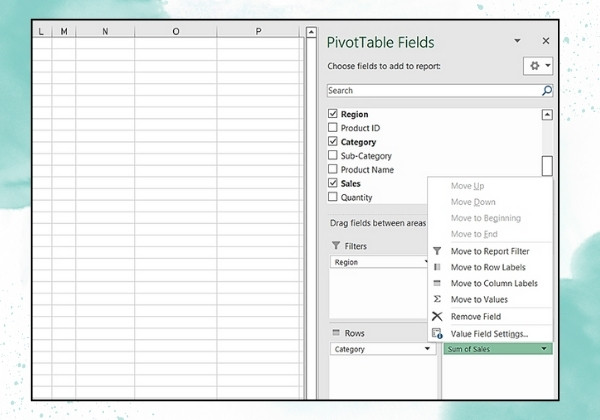The height and width of the screenshot is (420, 600).
Task: Choose Move to Row Labels
Action: 488,267
